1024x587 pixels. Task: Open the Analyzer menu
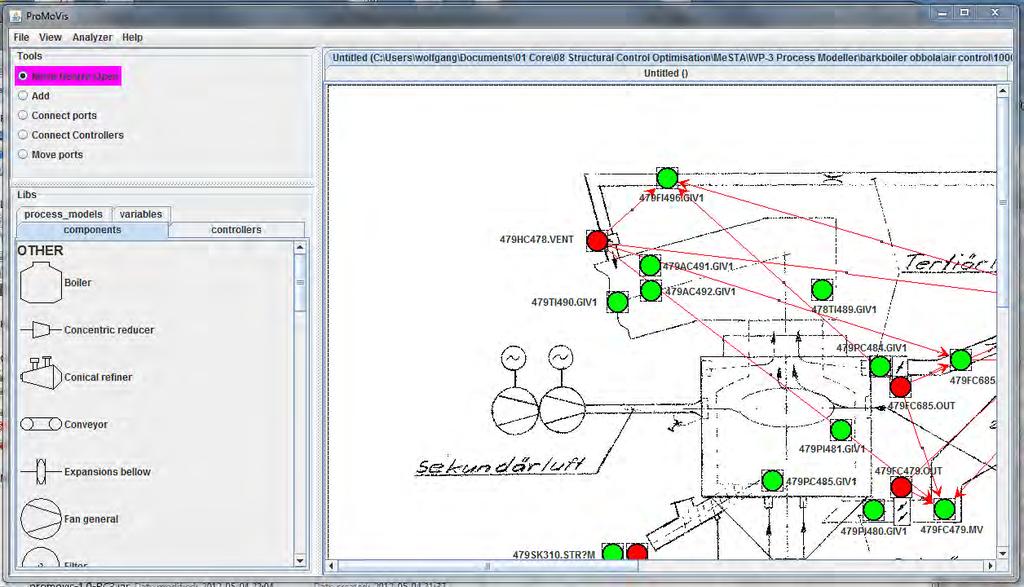[92, 37]
